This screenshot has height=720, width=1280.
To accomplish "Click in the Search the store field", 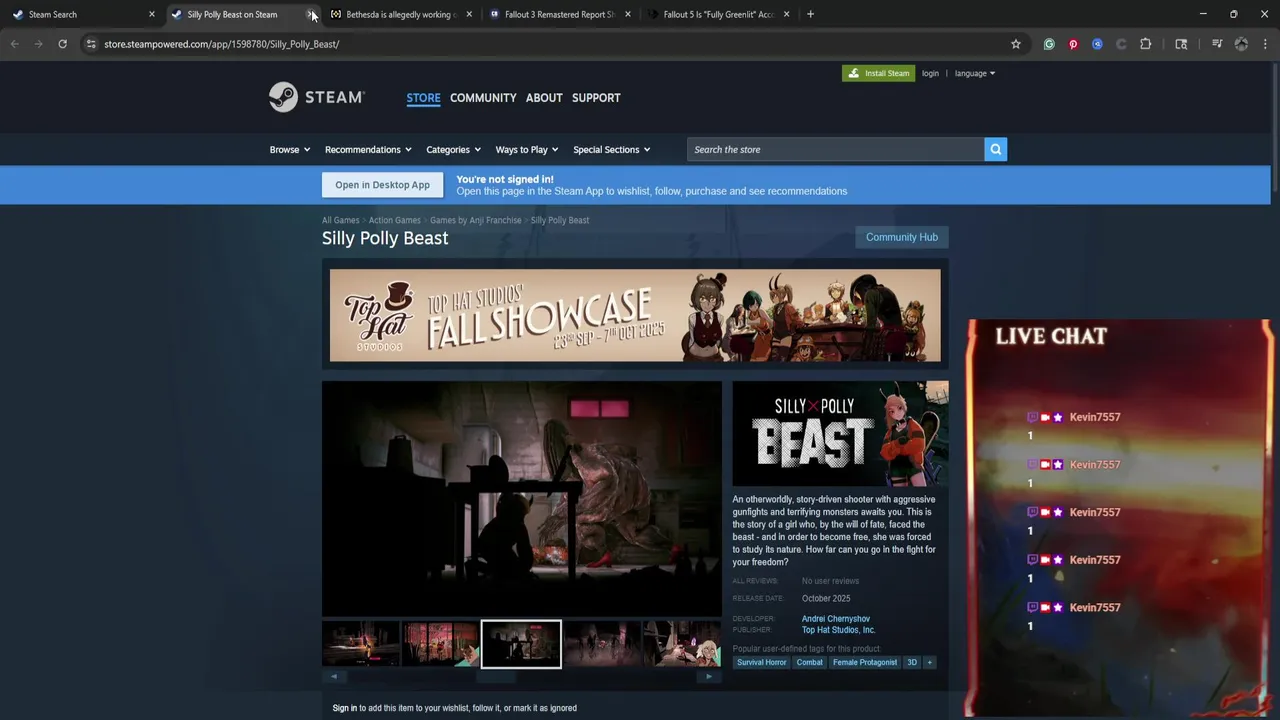I will pos(835,149).
